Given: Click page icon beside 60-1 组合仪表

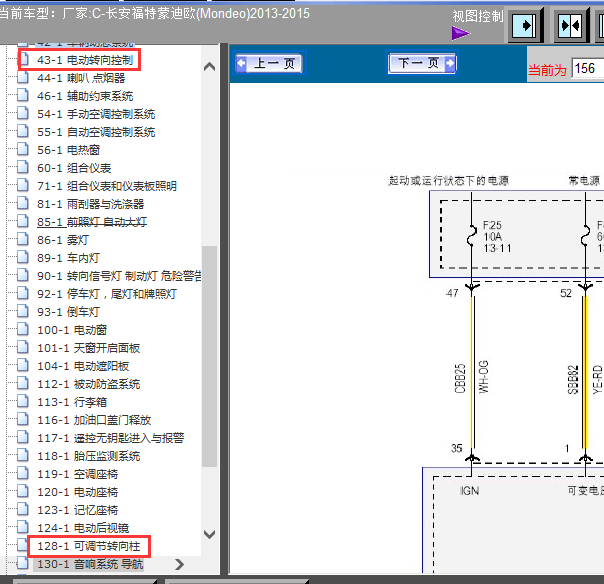Looking at the screenshot, I should 23,167.
